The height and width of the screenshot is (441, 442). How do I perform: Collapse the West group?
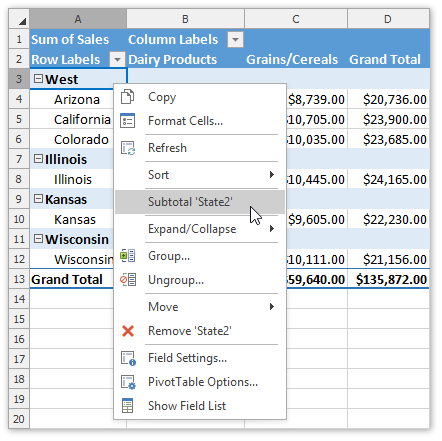click(39, 79)
